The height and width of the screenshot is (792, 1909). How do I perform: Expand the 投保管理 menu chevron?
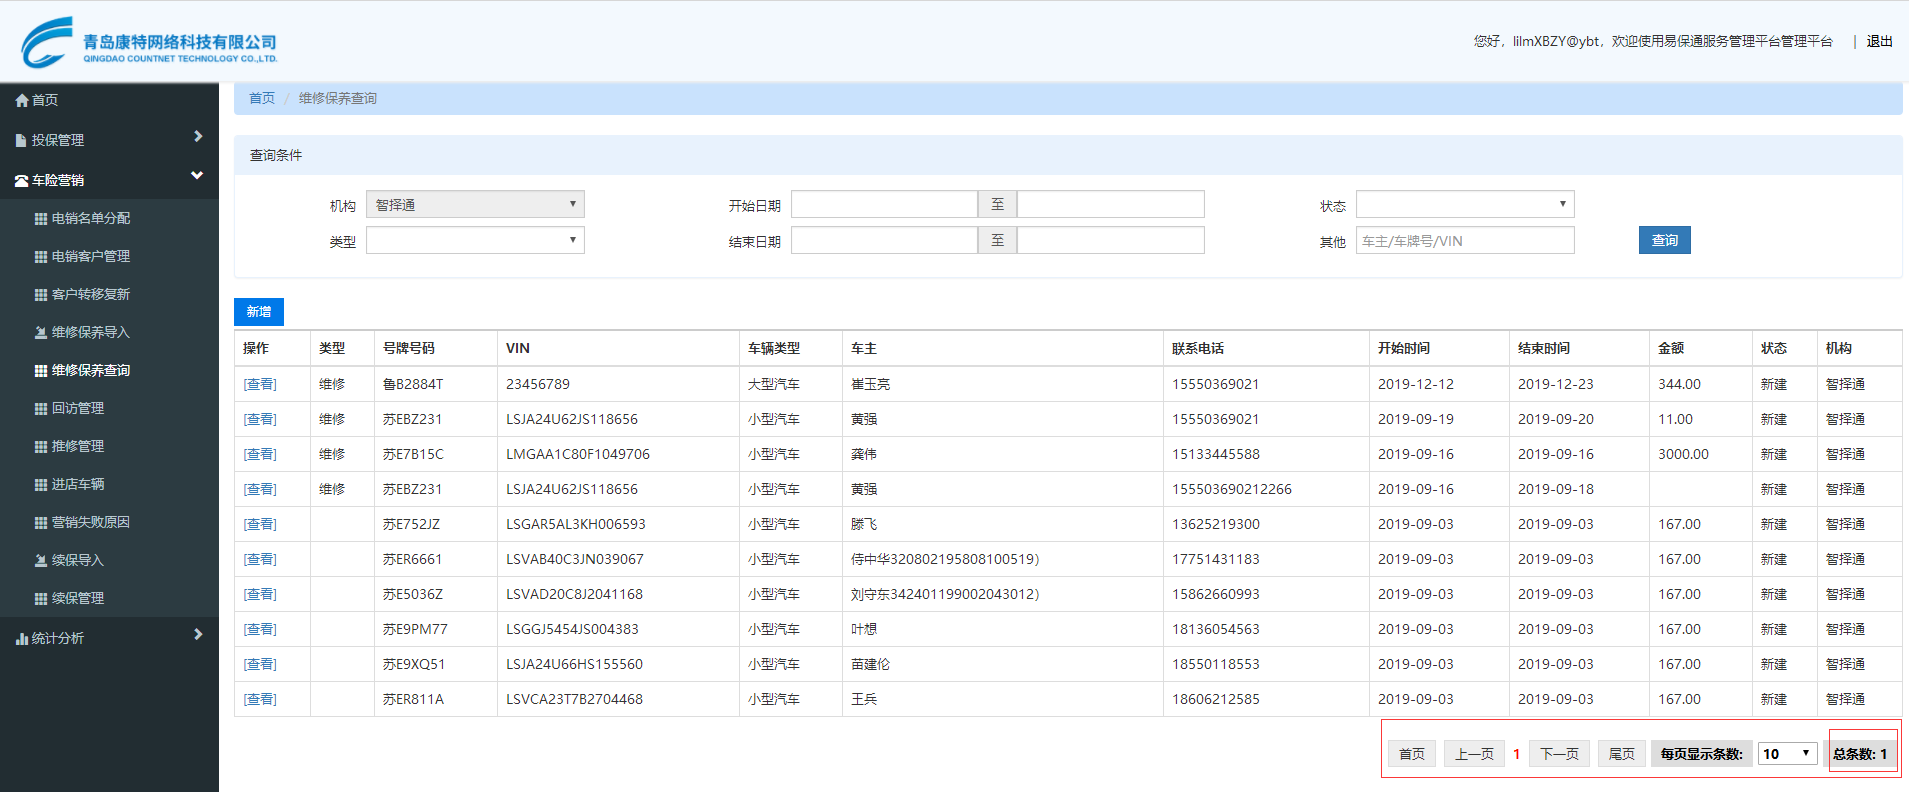[198, 137]
